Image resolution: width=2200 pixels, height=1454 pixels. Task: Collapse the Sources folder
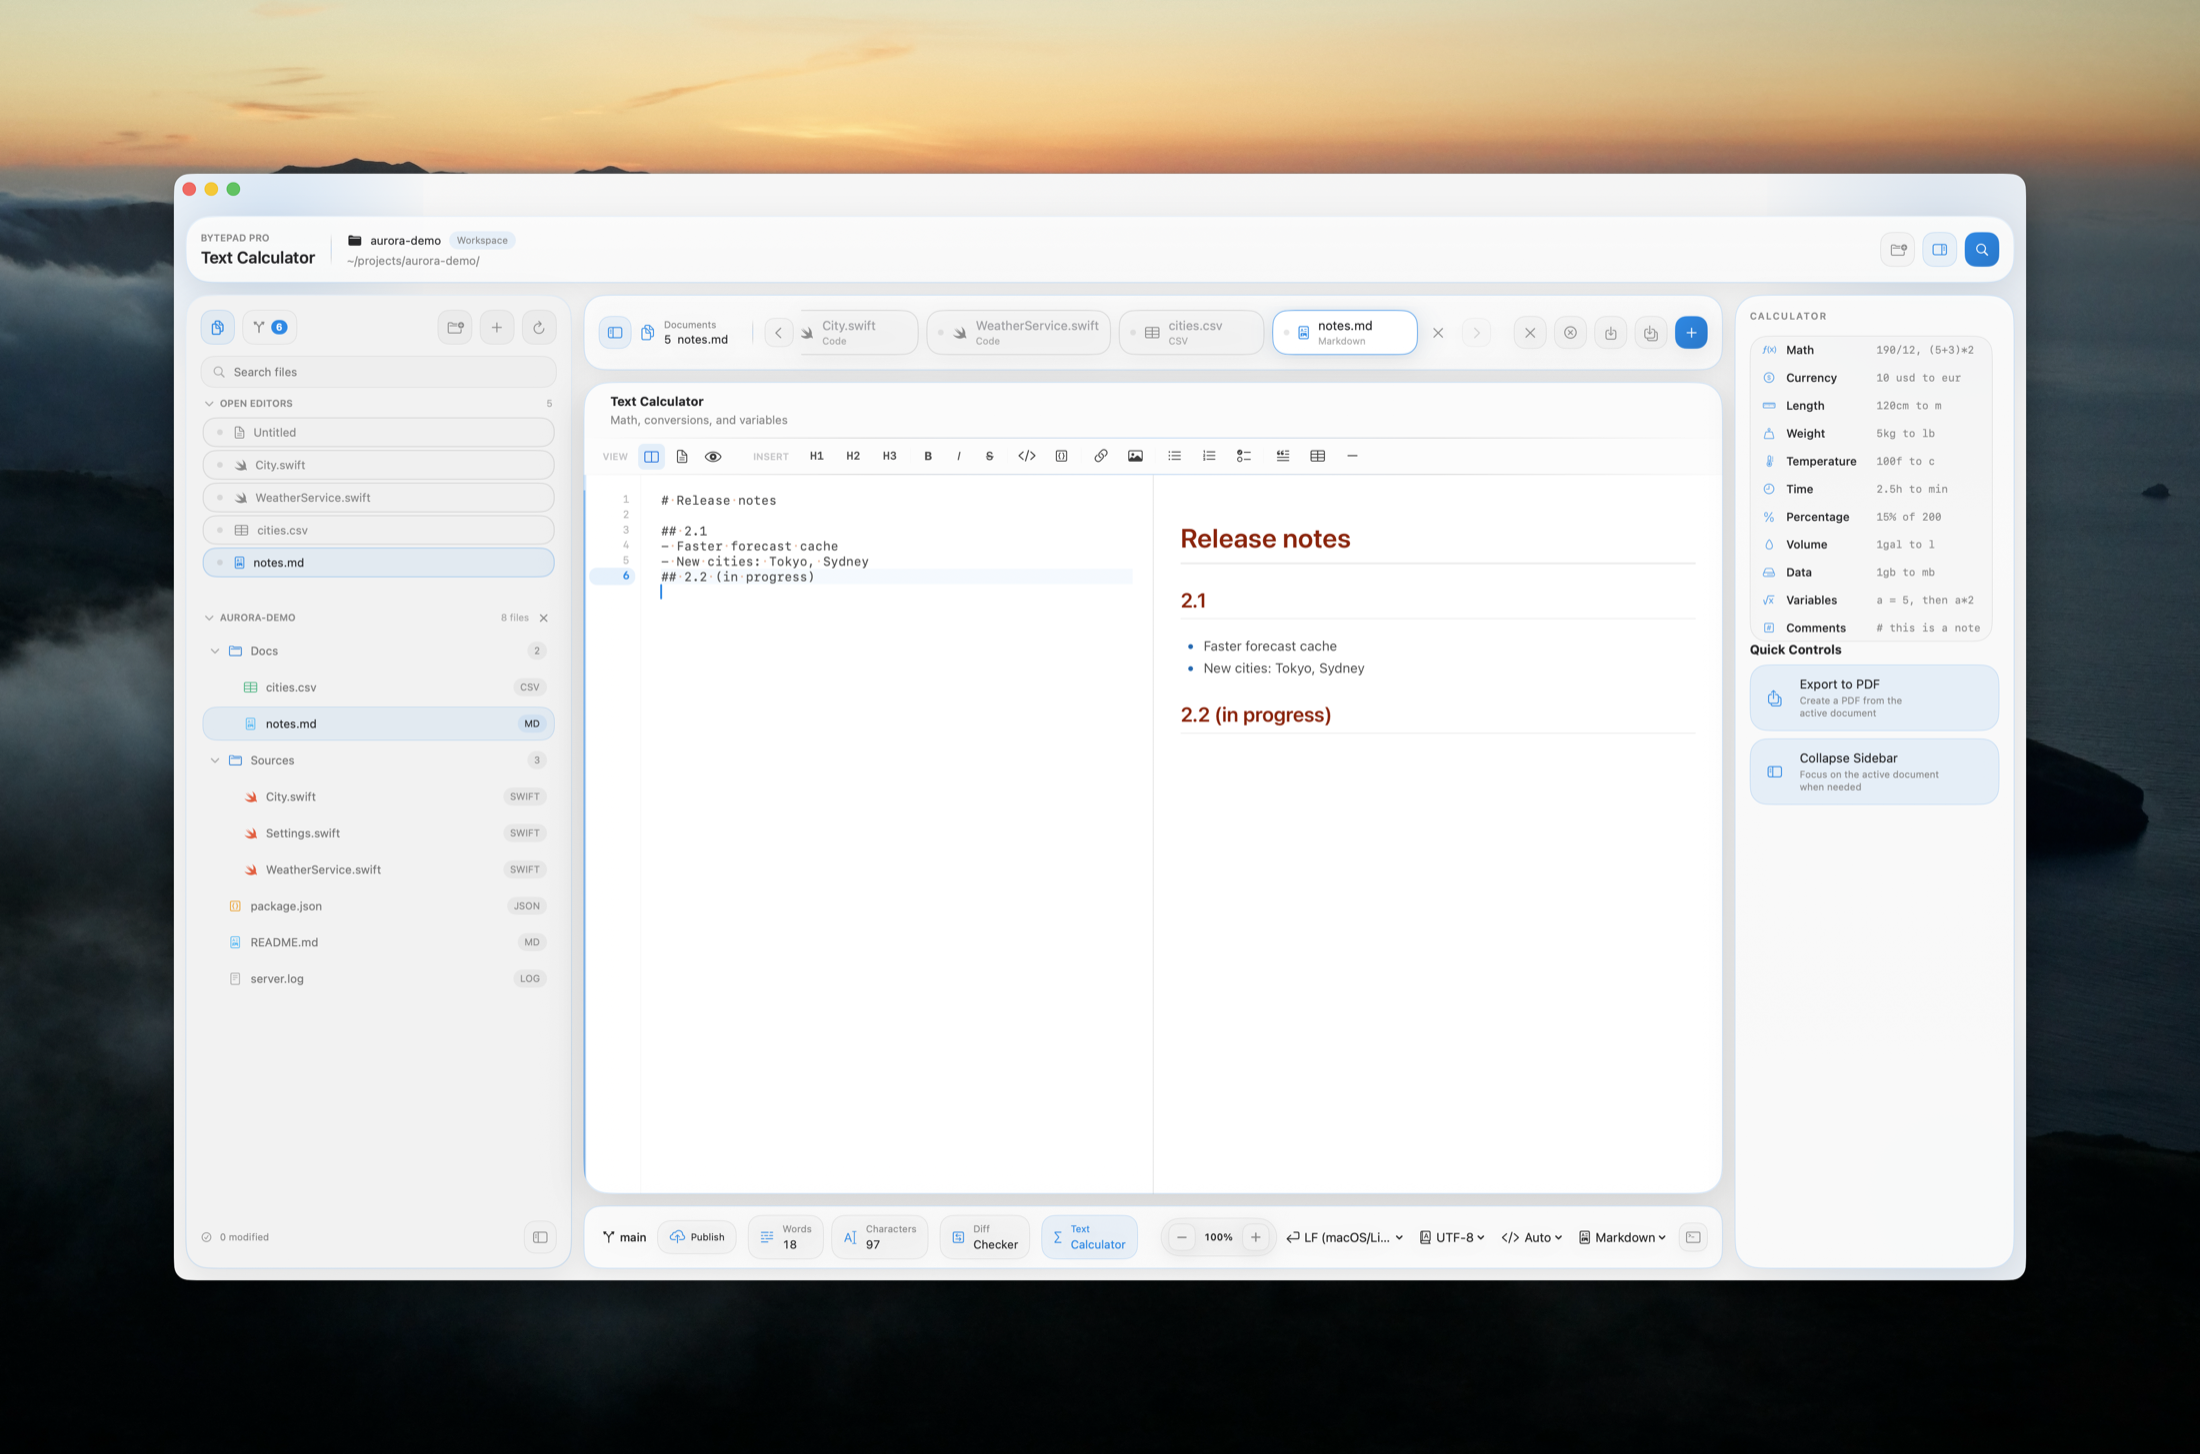click(215, 760)
